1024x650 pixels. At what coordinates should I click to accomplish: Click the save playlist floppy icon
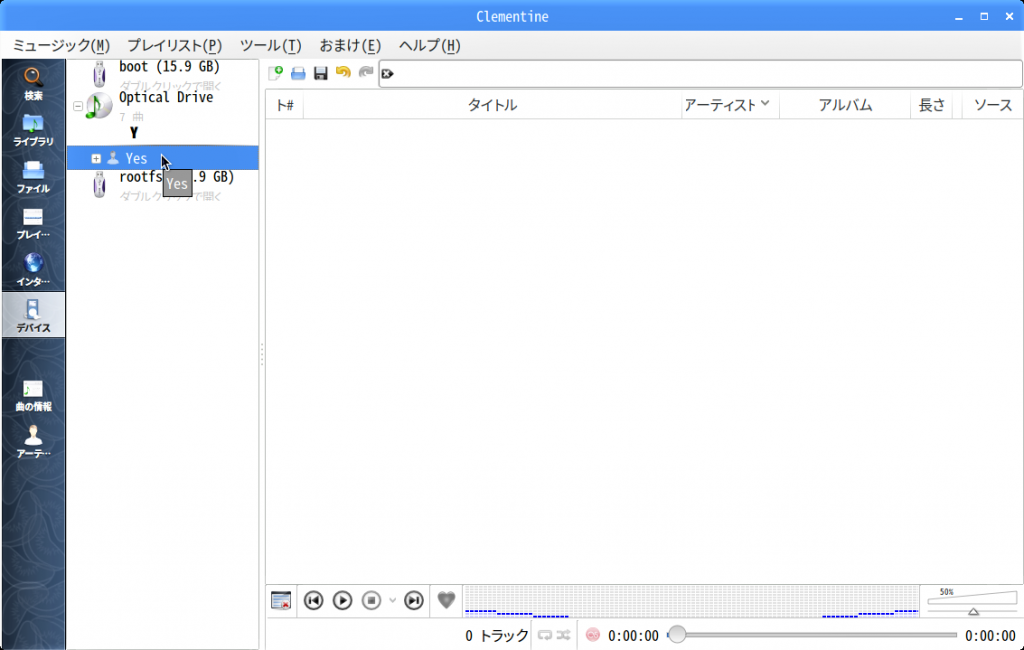[x=321, y=73]
